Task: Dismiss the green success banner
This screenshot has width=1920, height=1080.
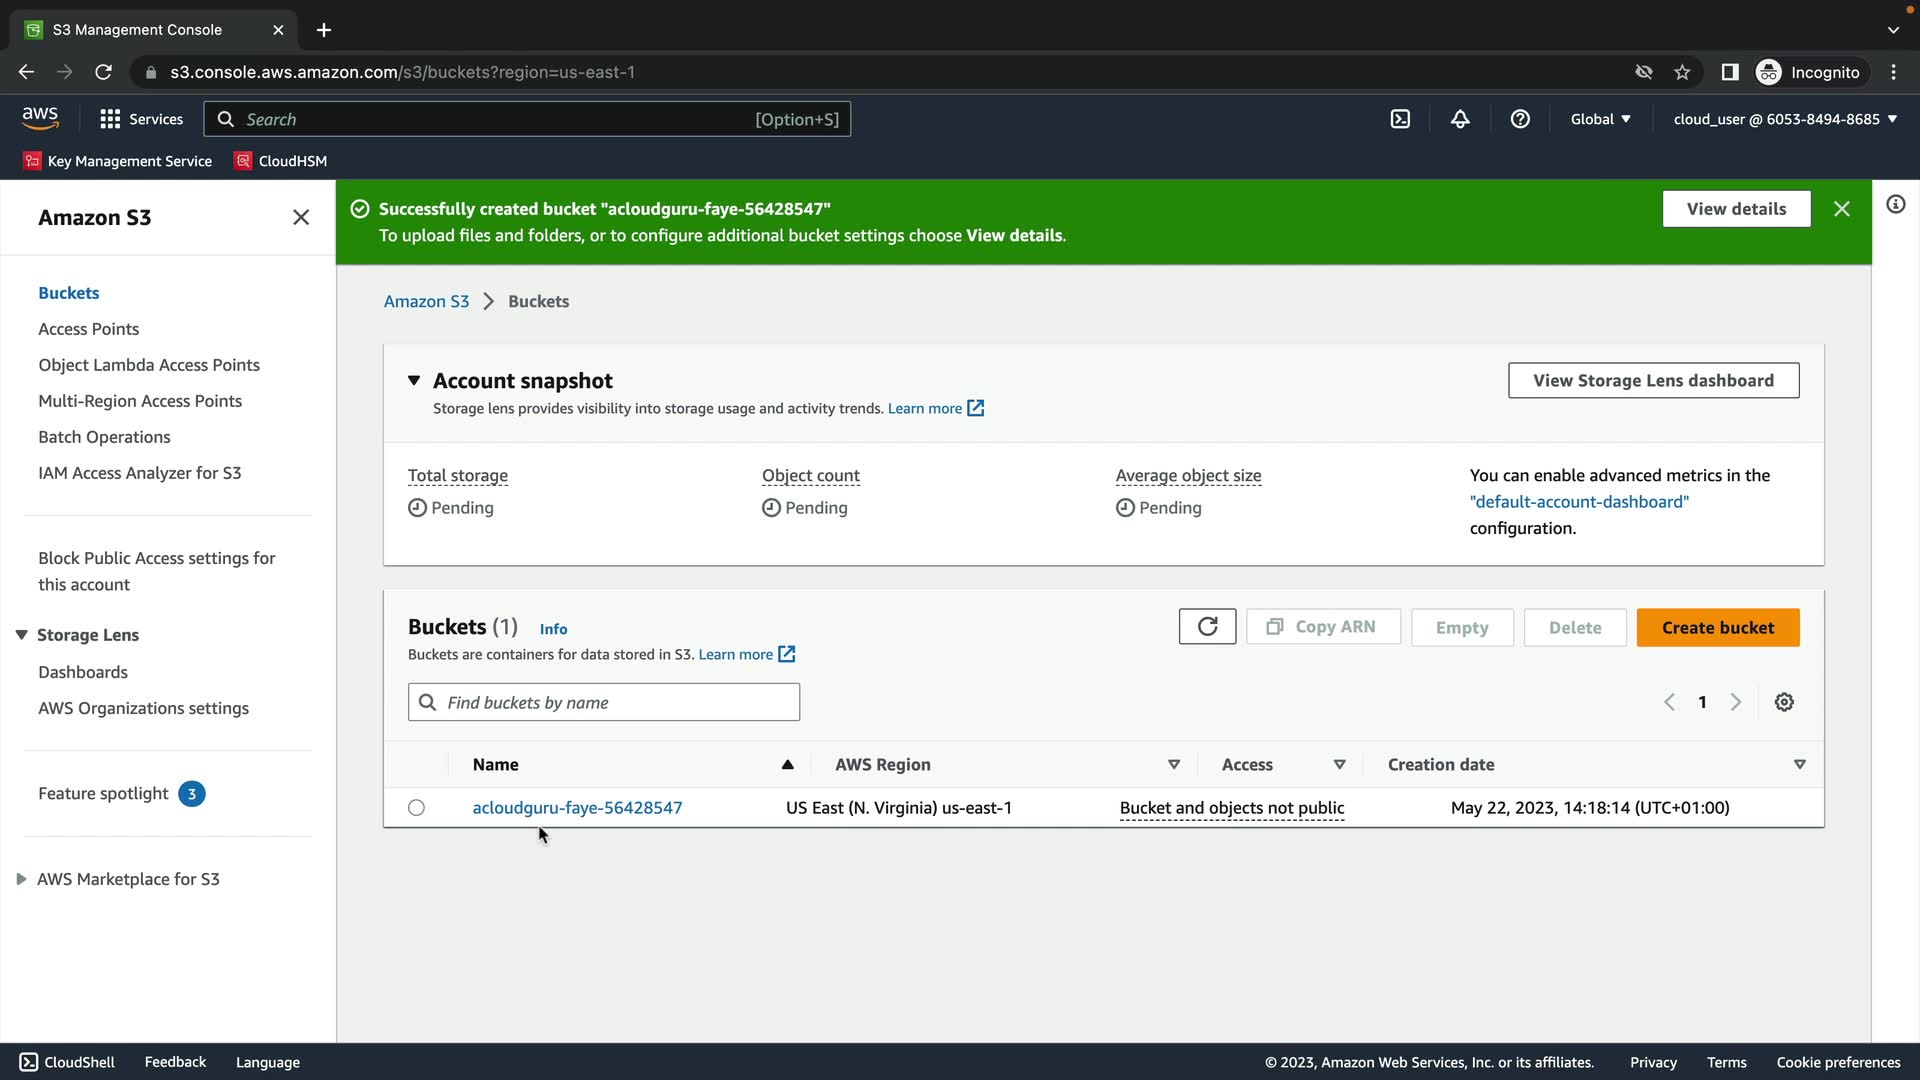Action: [x=1842, y=209]
